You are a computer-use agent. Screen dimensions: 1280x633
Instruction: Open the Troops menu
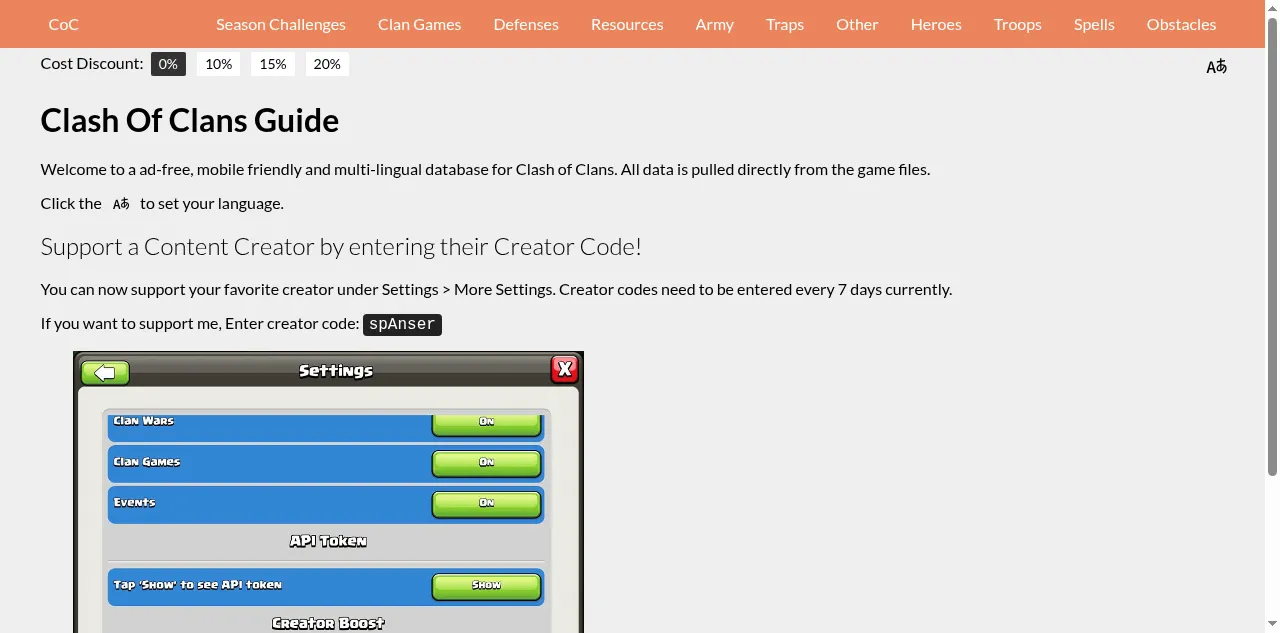click(x=1018, y=24)
